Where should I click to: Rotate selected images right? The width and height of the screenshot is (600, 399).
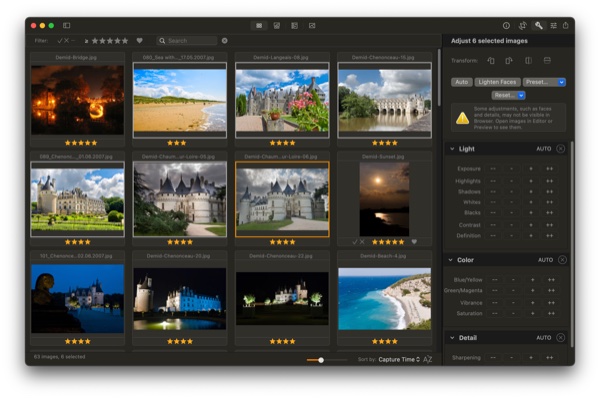(509, 60)
